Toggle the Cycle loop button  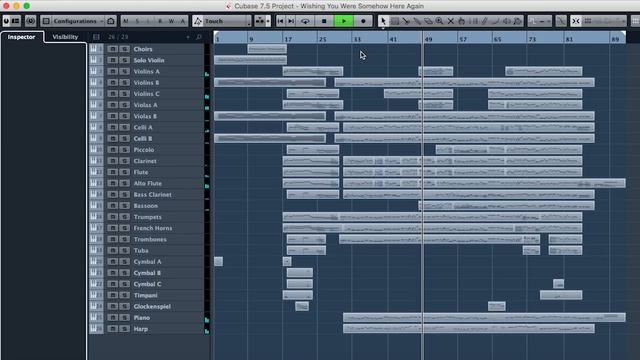[x=305, y=21]
